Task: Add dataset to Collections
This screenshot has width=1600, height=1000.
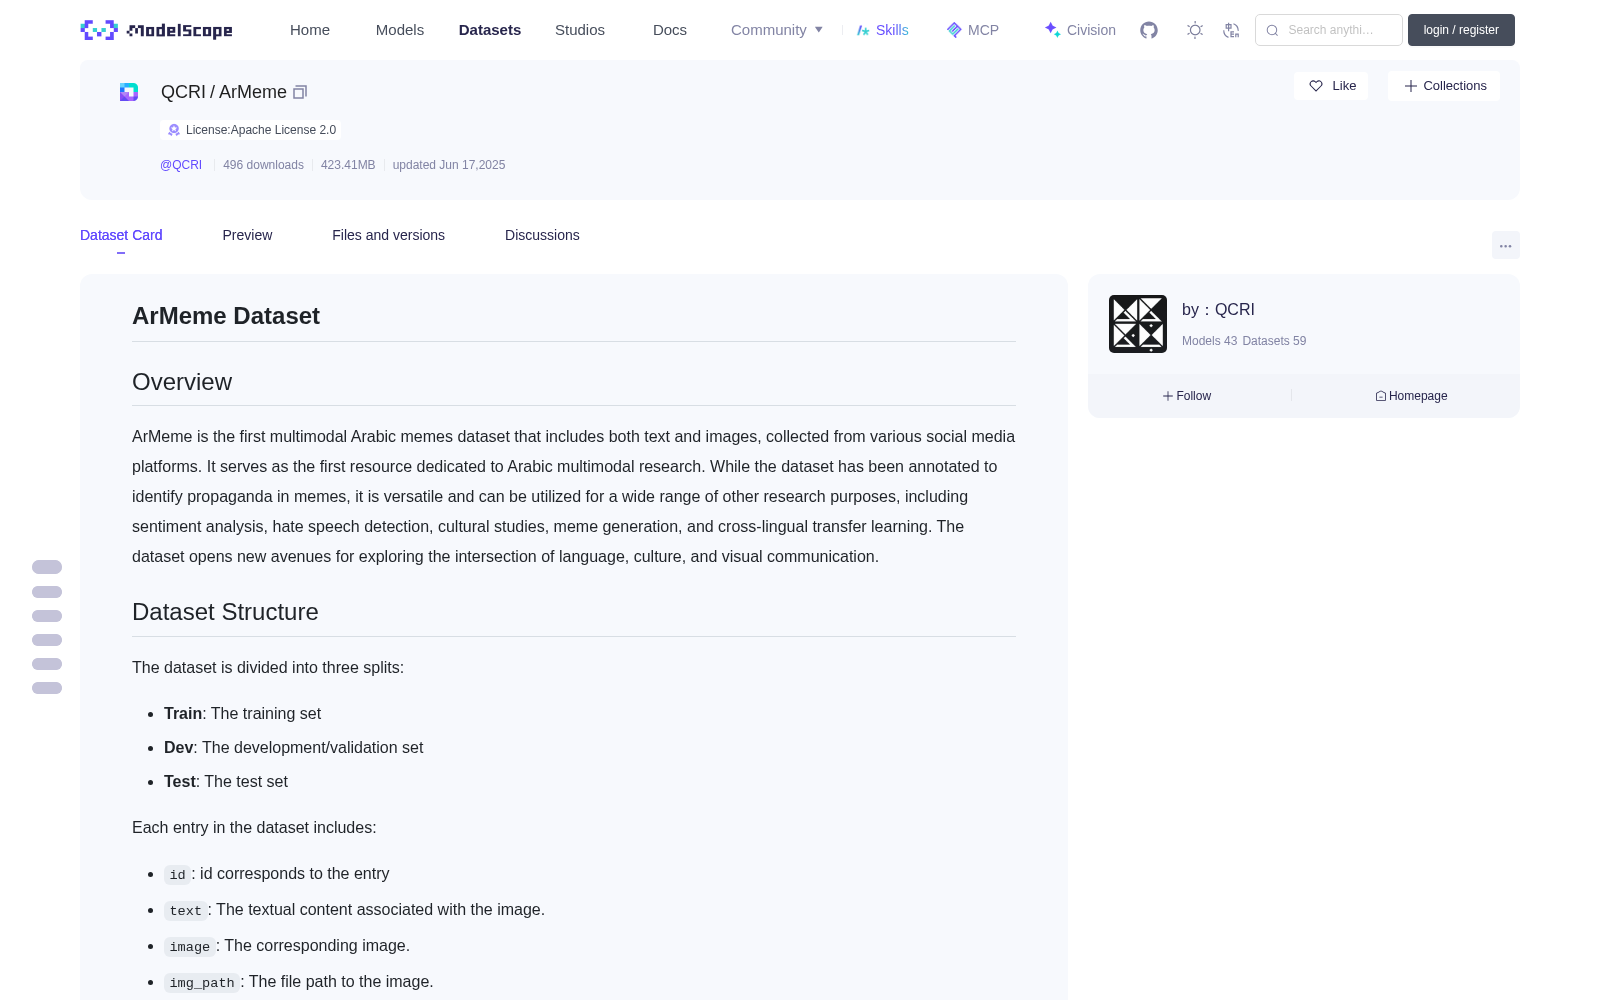Action: click(1444, 86)
